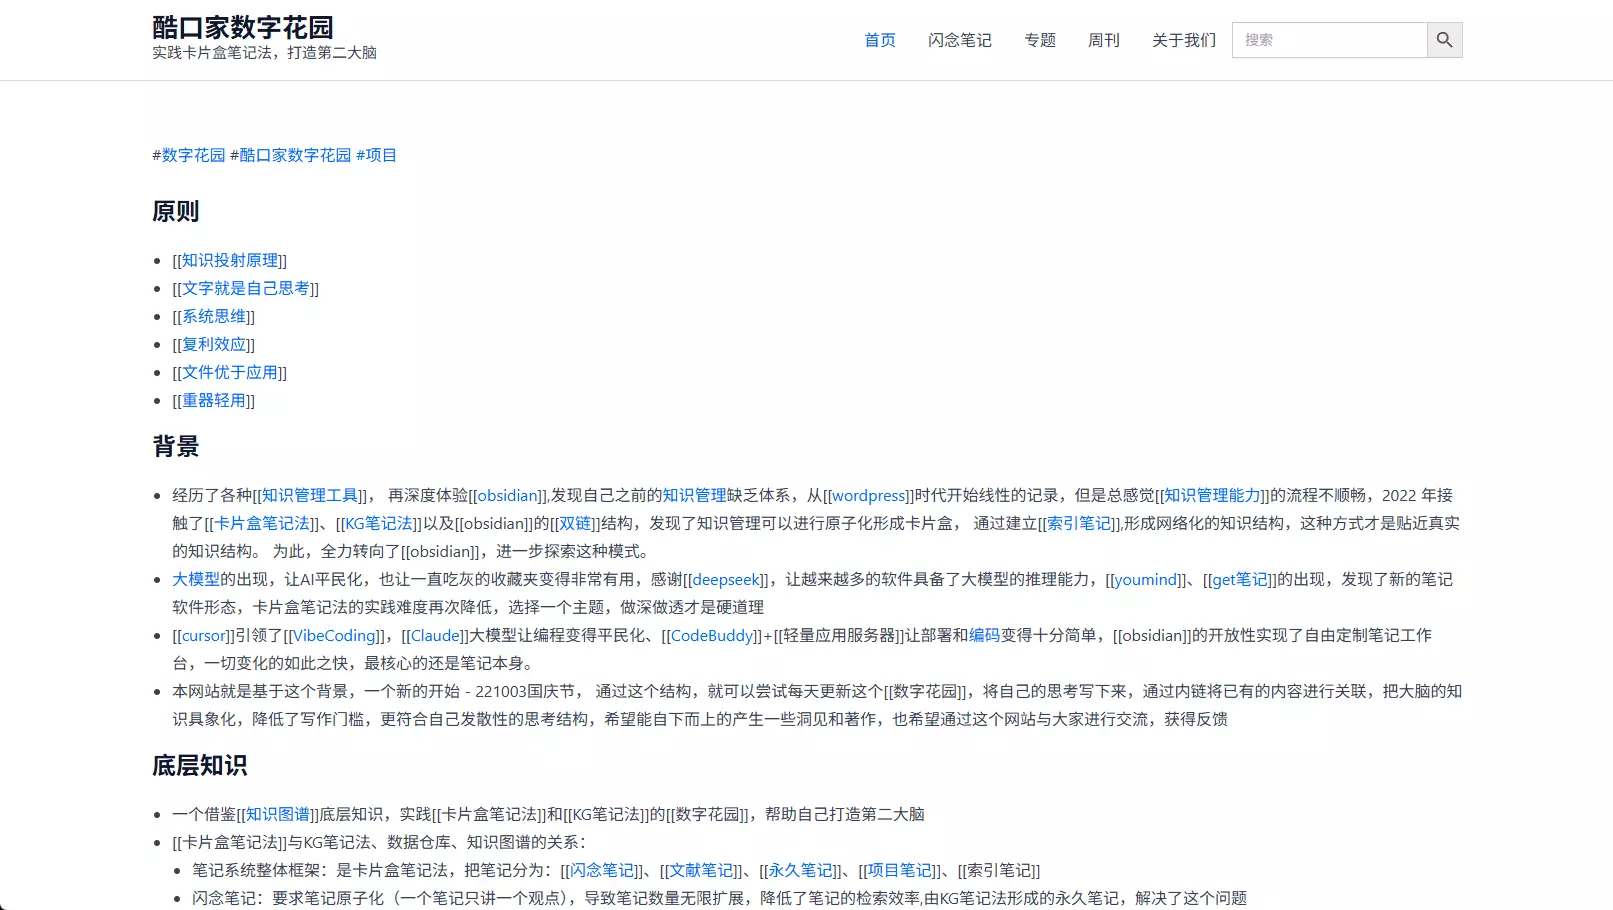The width and height of the screenshot is (1613, 910).
Task: Open the 周刊 navigation menu item
Action: coord(1103,40)
